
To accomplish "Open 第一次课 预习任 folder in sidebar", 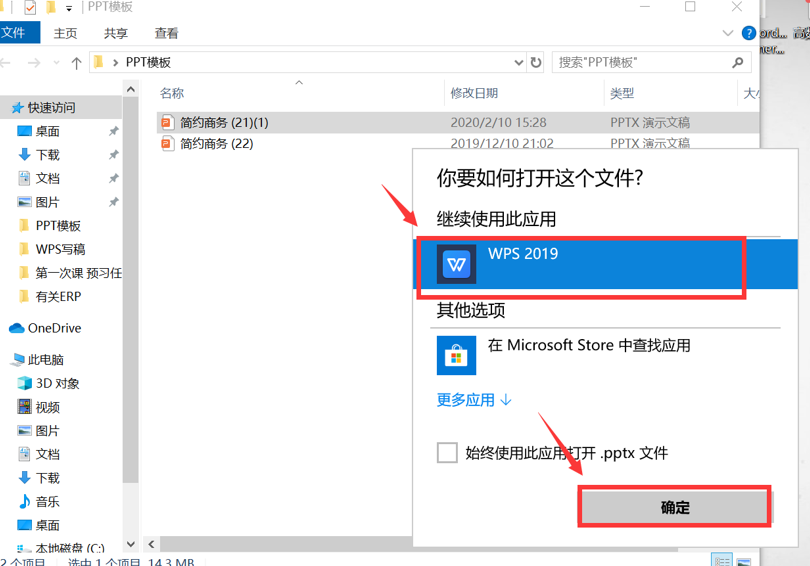I will (77, 273).
